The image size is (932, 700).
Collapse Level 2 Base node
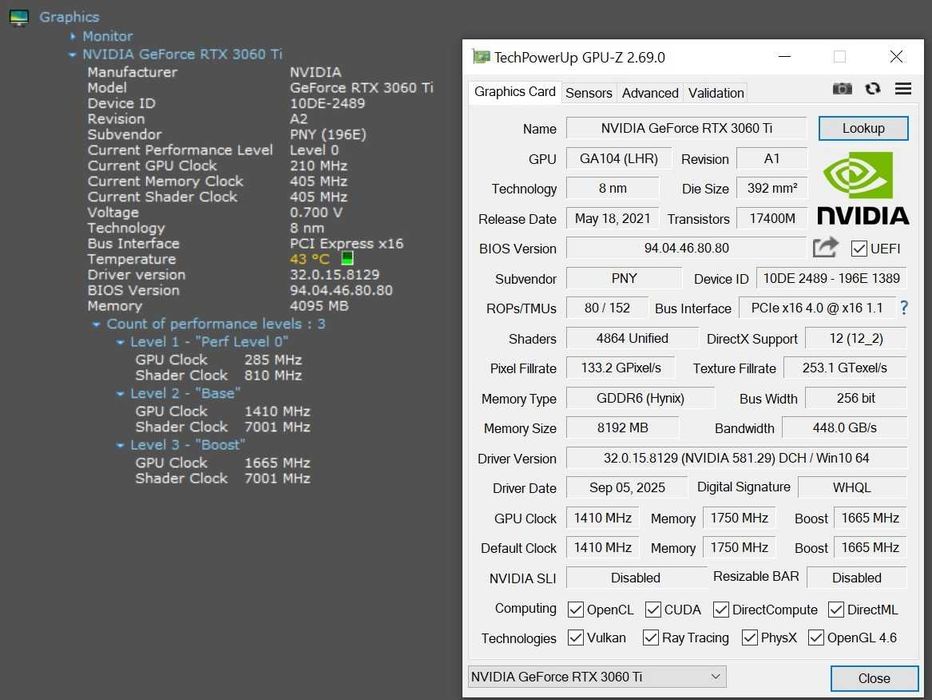point(120,394)
